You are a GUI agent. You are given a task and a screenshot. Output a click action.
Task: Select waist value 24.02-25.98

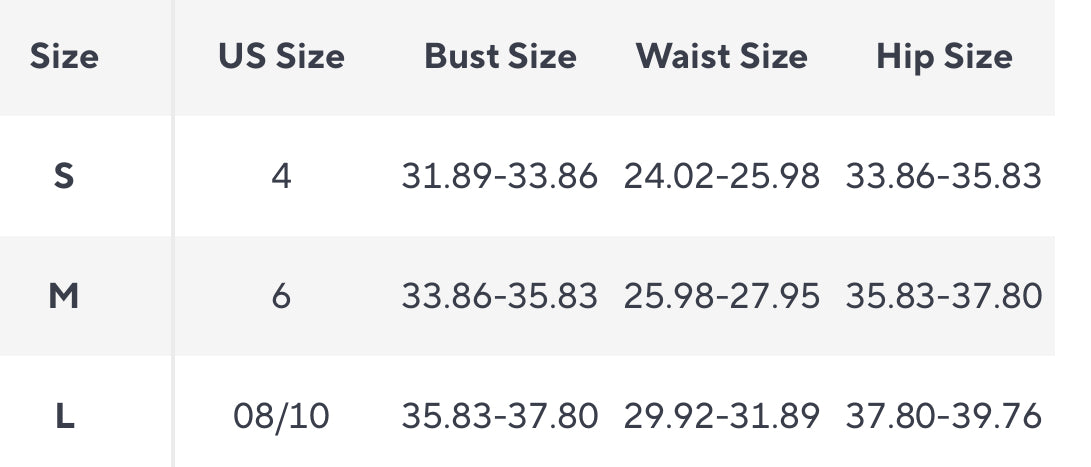tap(721, 176)
